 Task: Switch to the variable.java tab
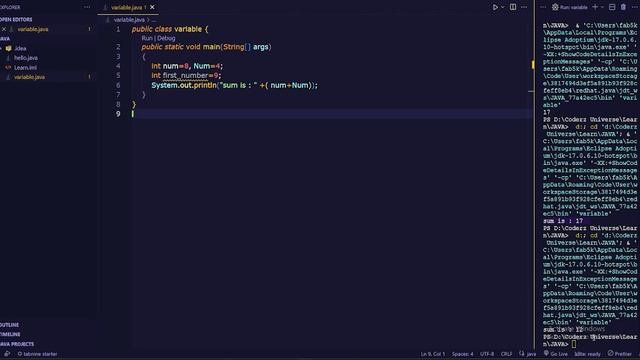pyautogui.click(x=127, y=7)
